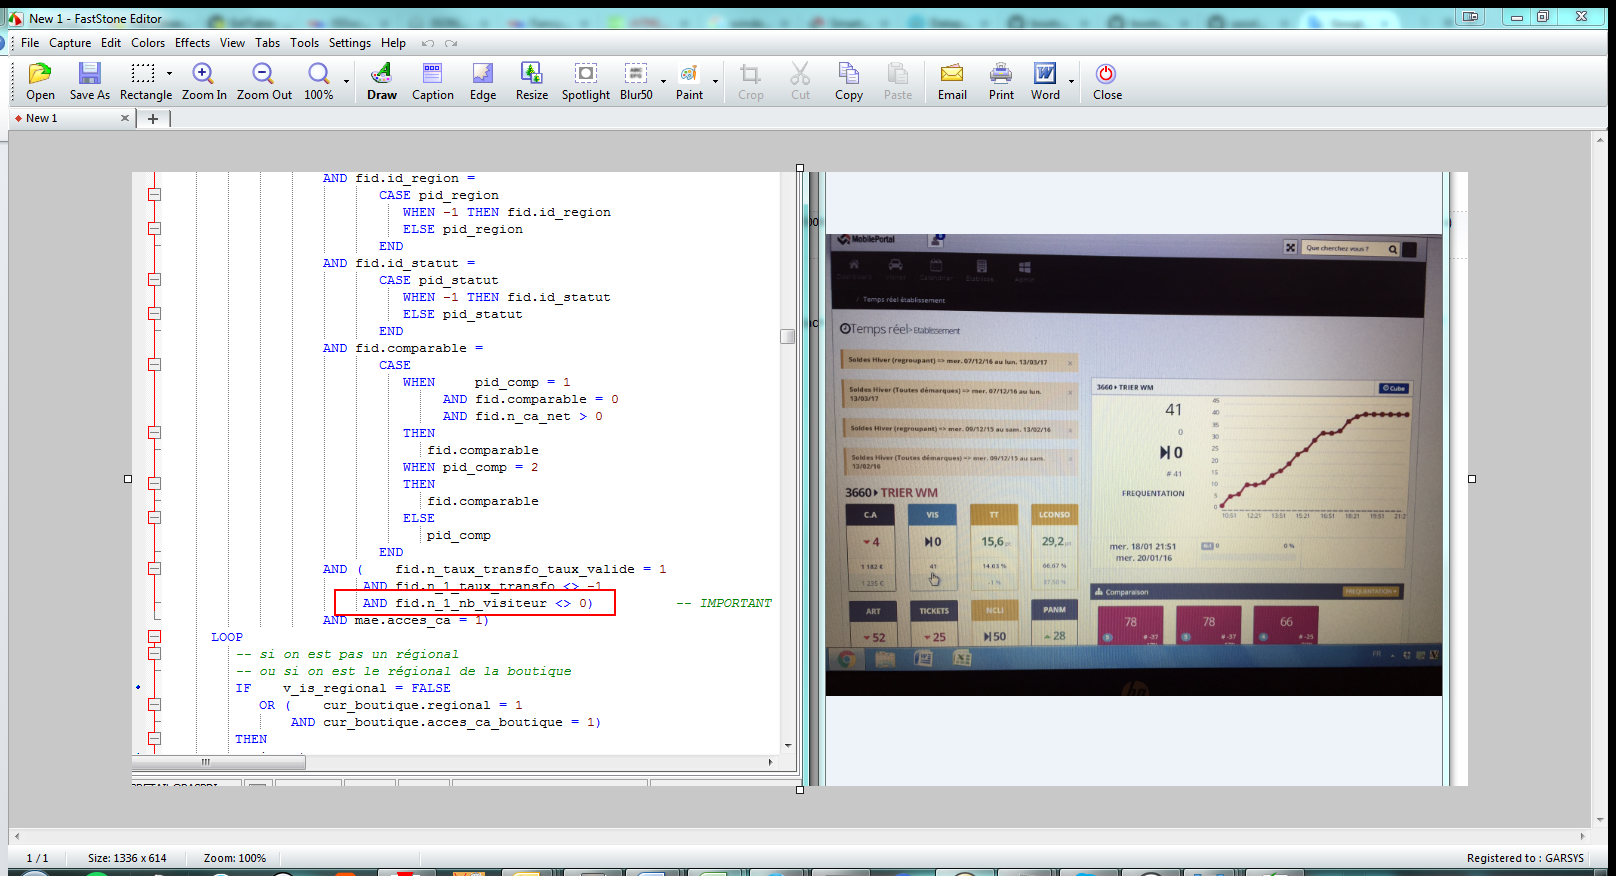The height and width of the screenshot is (876, 1616).
Task: Expand the Rectangle selection dropdown arrow
Action: [169, 74]
